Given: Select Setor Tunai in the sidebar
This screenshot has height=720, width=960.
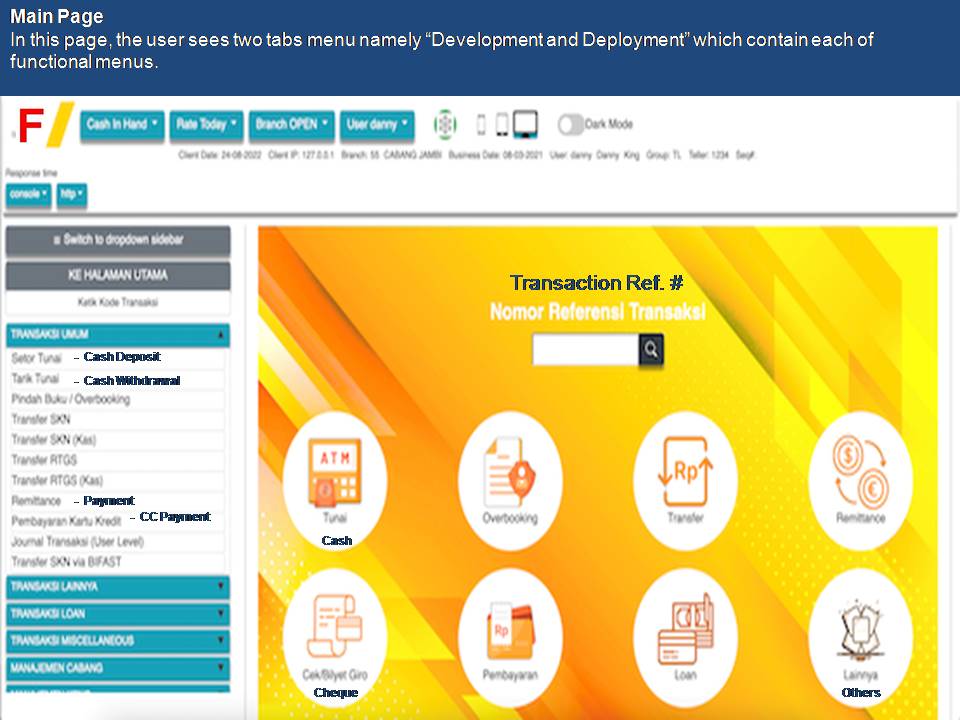Looking at the screenshot, I should (37, 358).
